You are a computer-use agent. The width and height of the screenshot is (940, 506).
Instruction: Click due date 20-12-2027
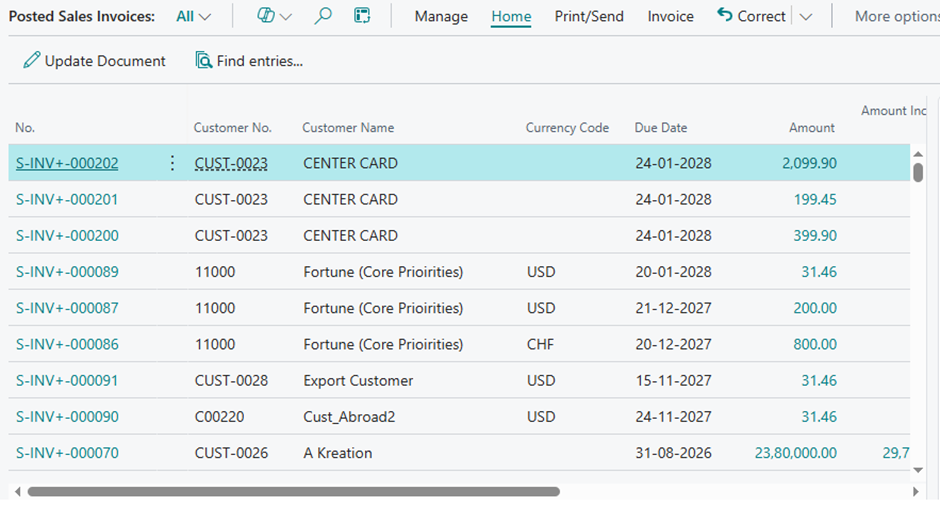pyautogui.click(x=673, y=344)
